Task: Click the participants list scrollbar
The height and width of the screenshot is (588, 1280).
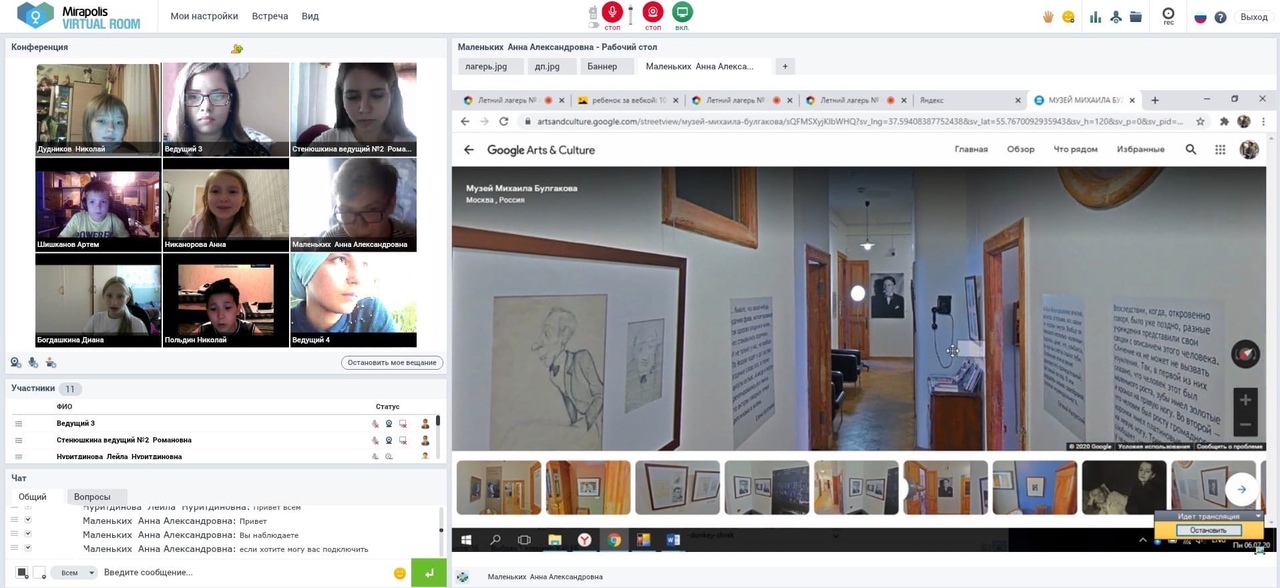Action: 439,436
